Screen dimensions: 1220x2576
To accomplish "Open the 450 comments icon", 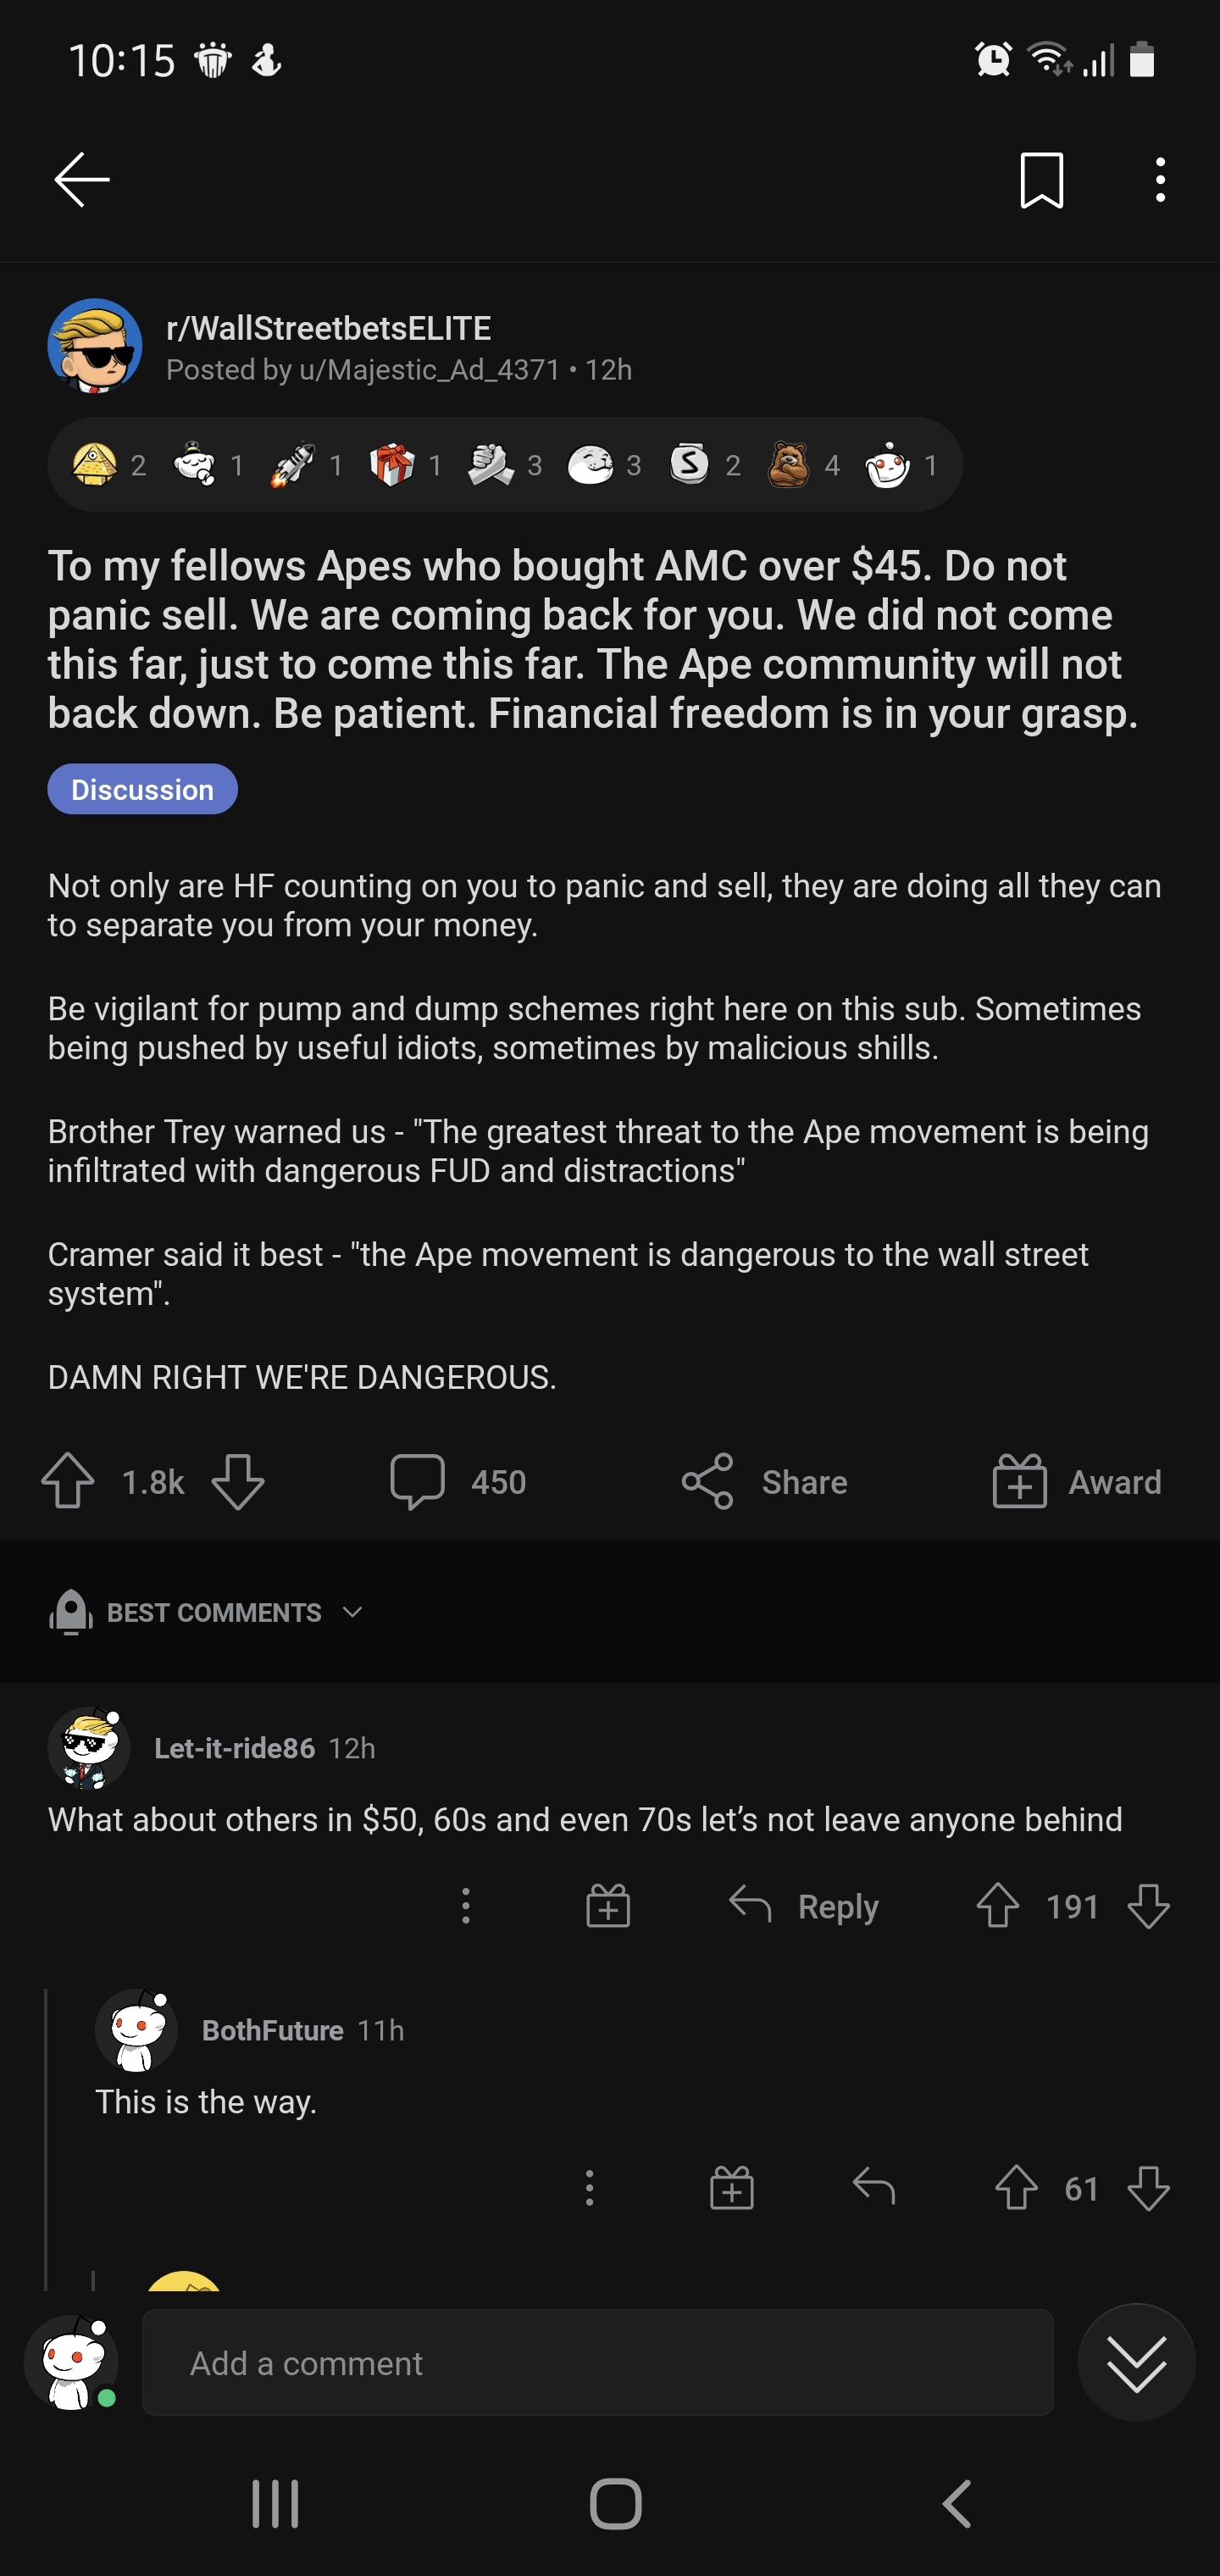I will tap(418, 1481).
